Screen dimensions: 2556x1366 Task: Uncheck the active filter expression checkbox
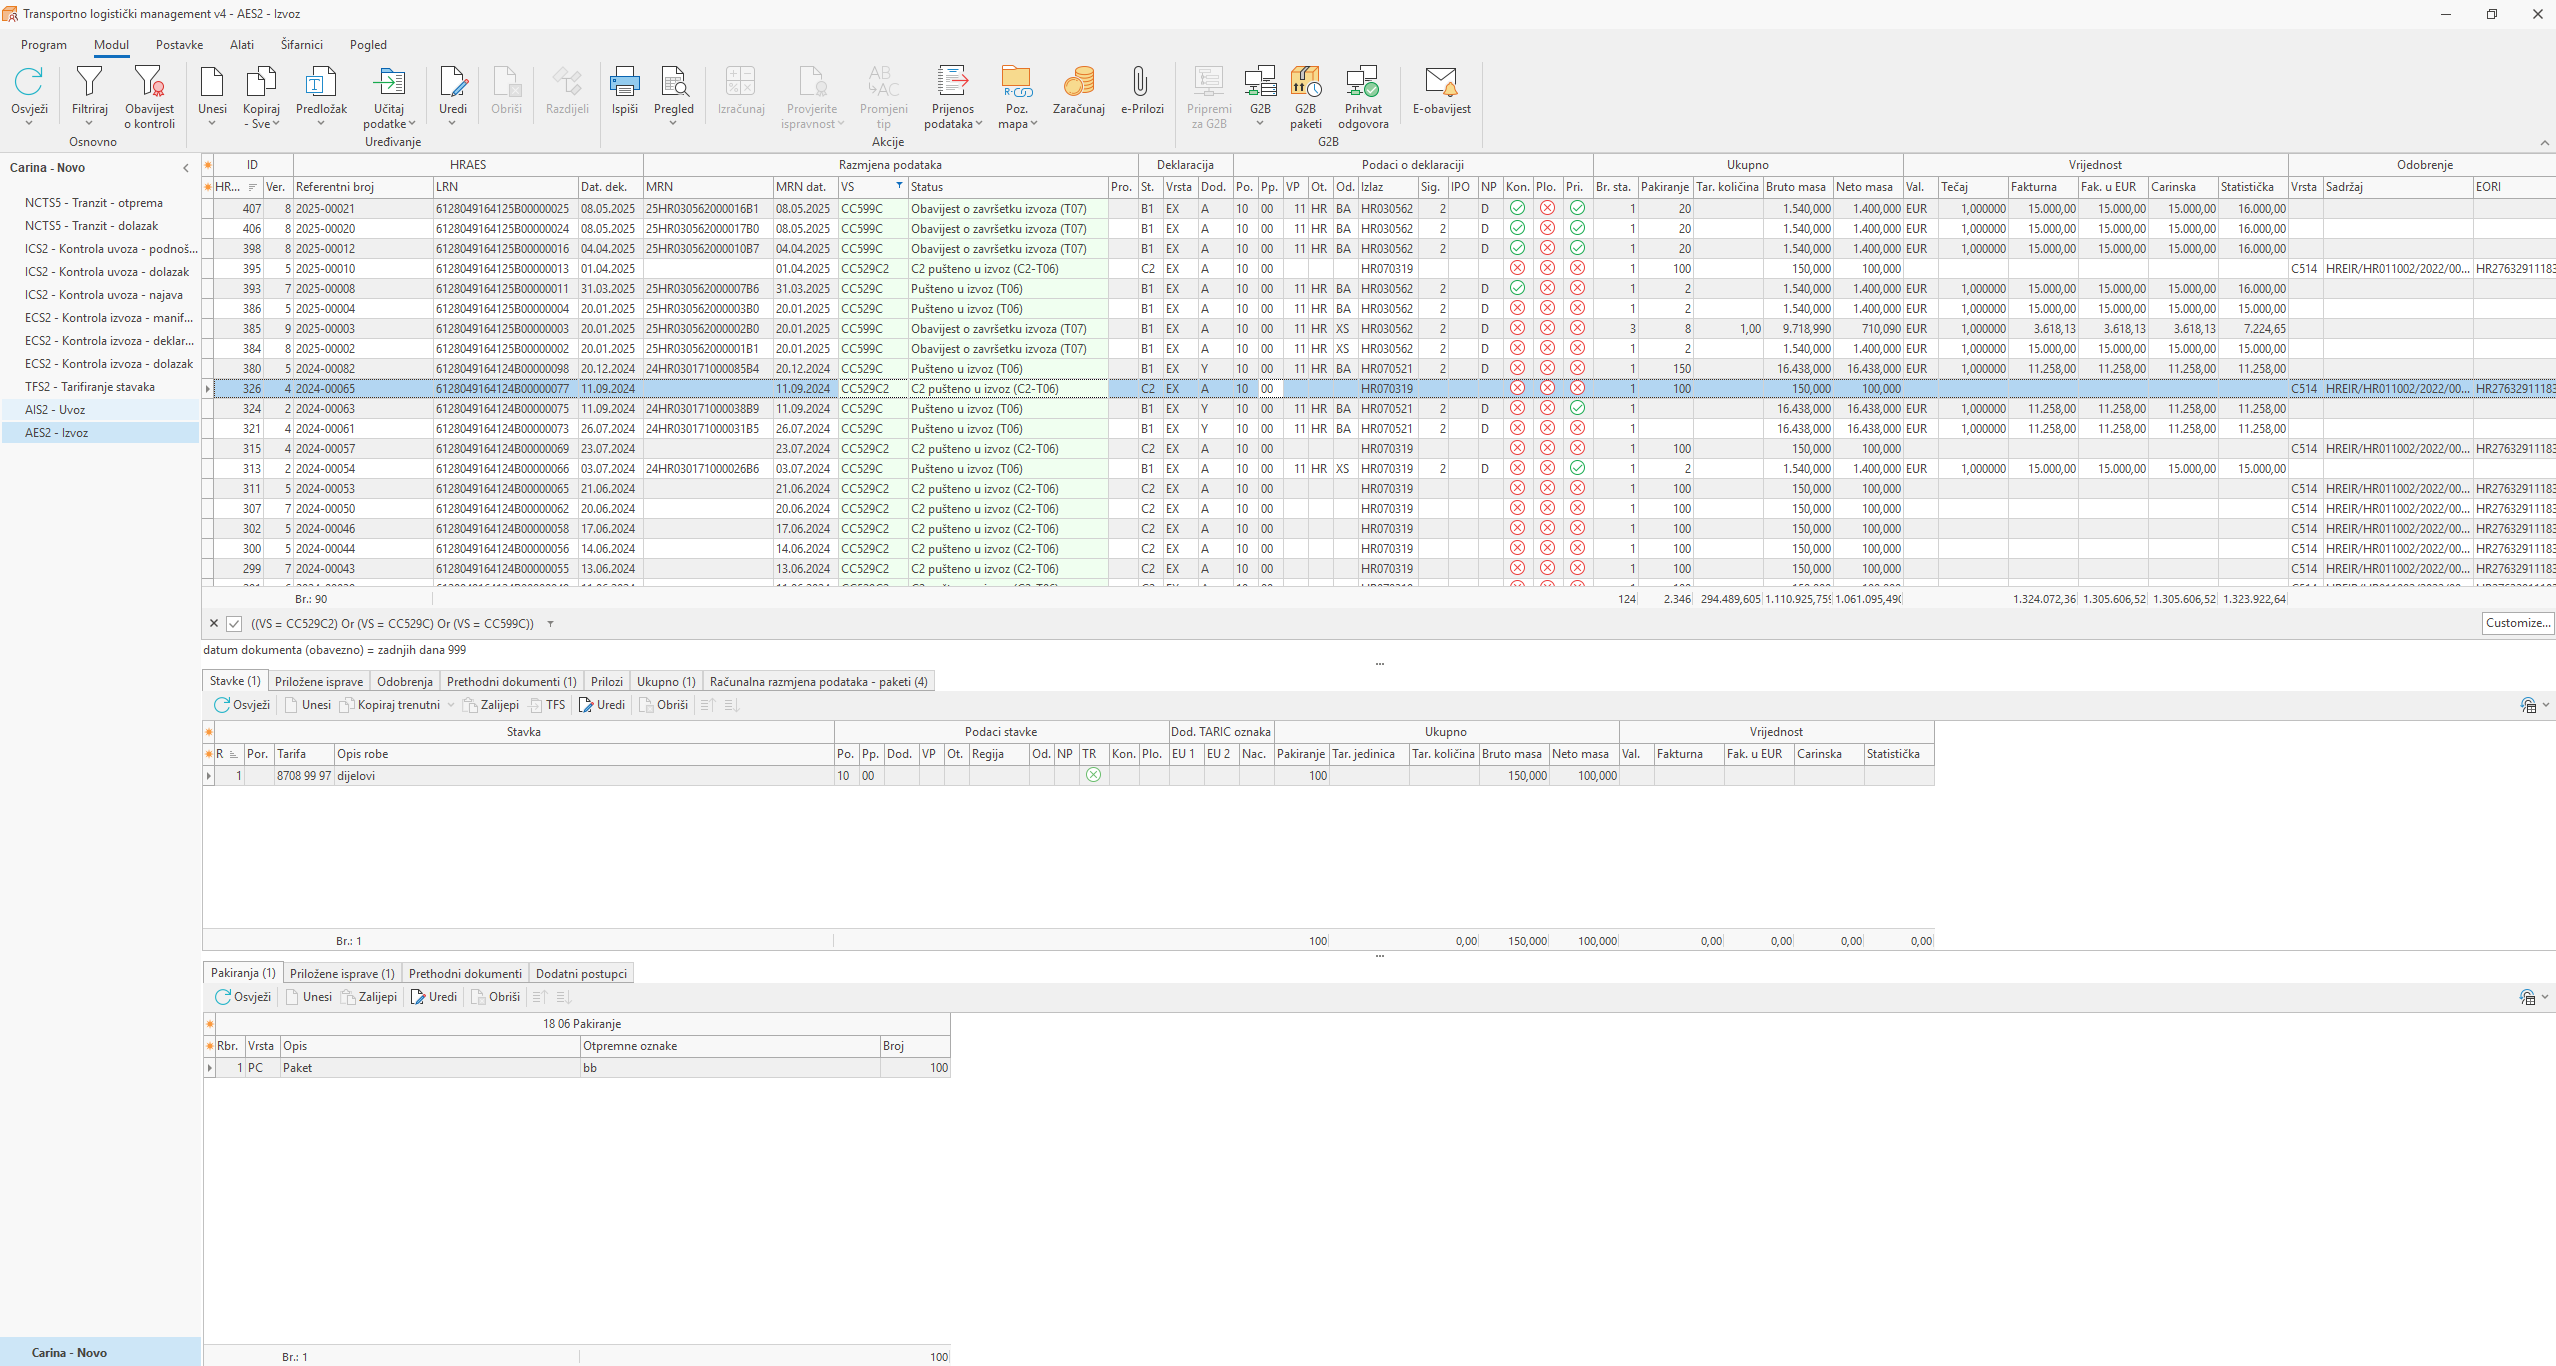pos(234,624)
